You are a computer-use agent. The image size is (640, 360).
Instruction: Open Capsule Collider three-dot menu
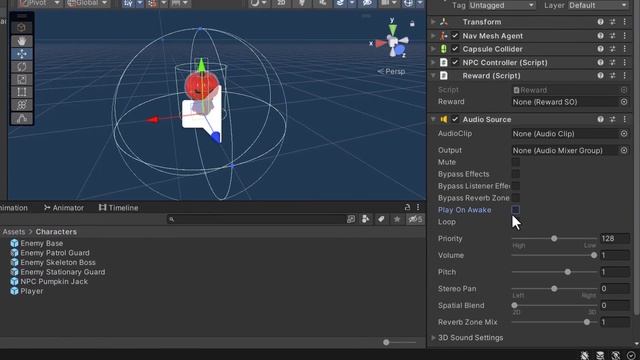(624, 49)
